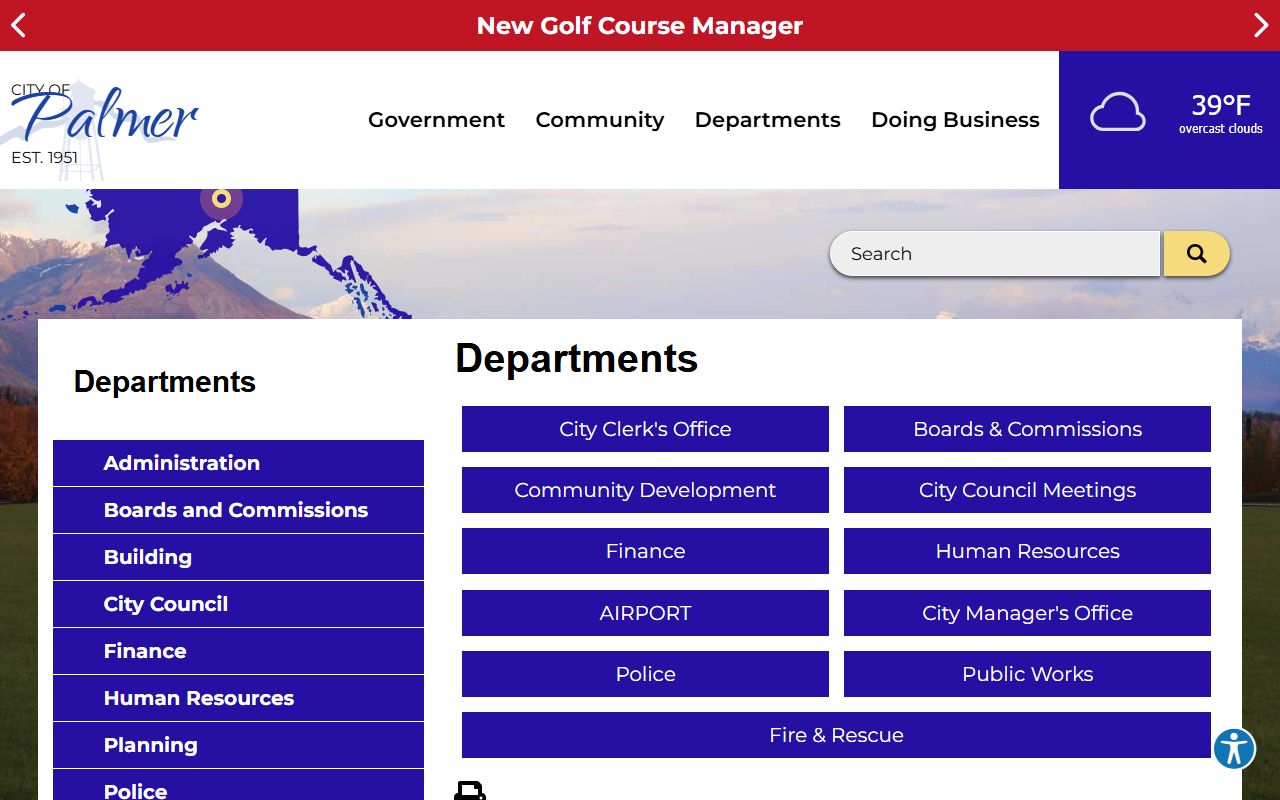Open Human Resources button in main grid
The height and width of the screenshot is (800, 1280).
tap(1027, 551)
